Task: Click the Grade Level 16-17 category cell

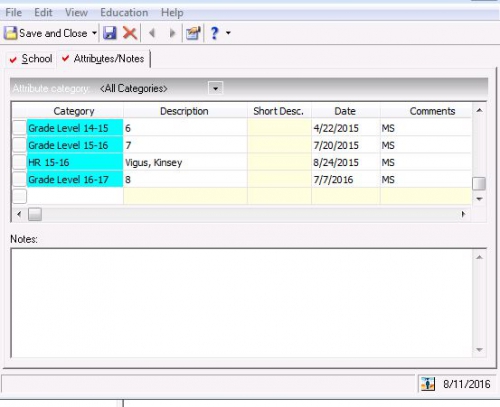Action: click(75, 180)
